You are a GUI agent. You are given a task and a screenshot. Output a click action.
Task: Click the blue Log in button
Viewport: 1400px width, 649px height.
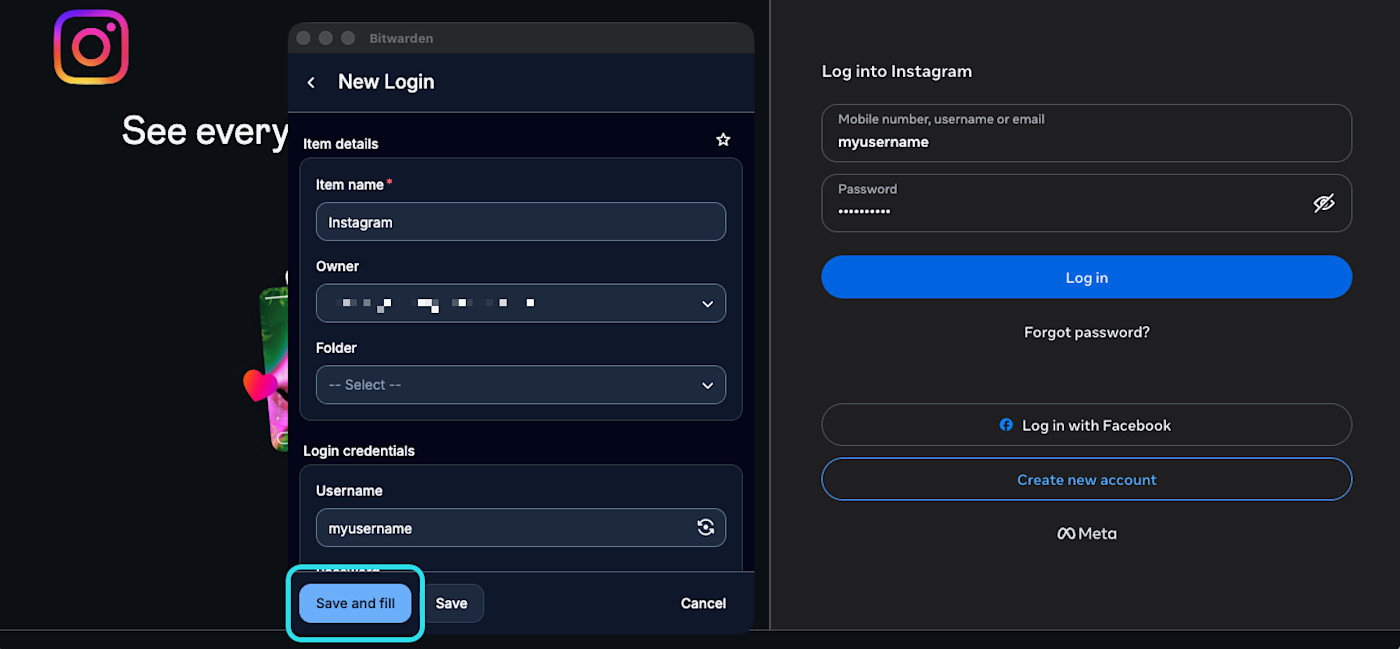coord(1087,277)
